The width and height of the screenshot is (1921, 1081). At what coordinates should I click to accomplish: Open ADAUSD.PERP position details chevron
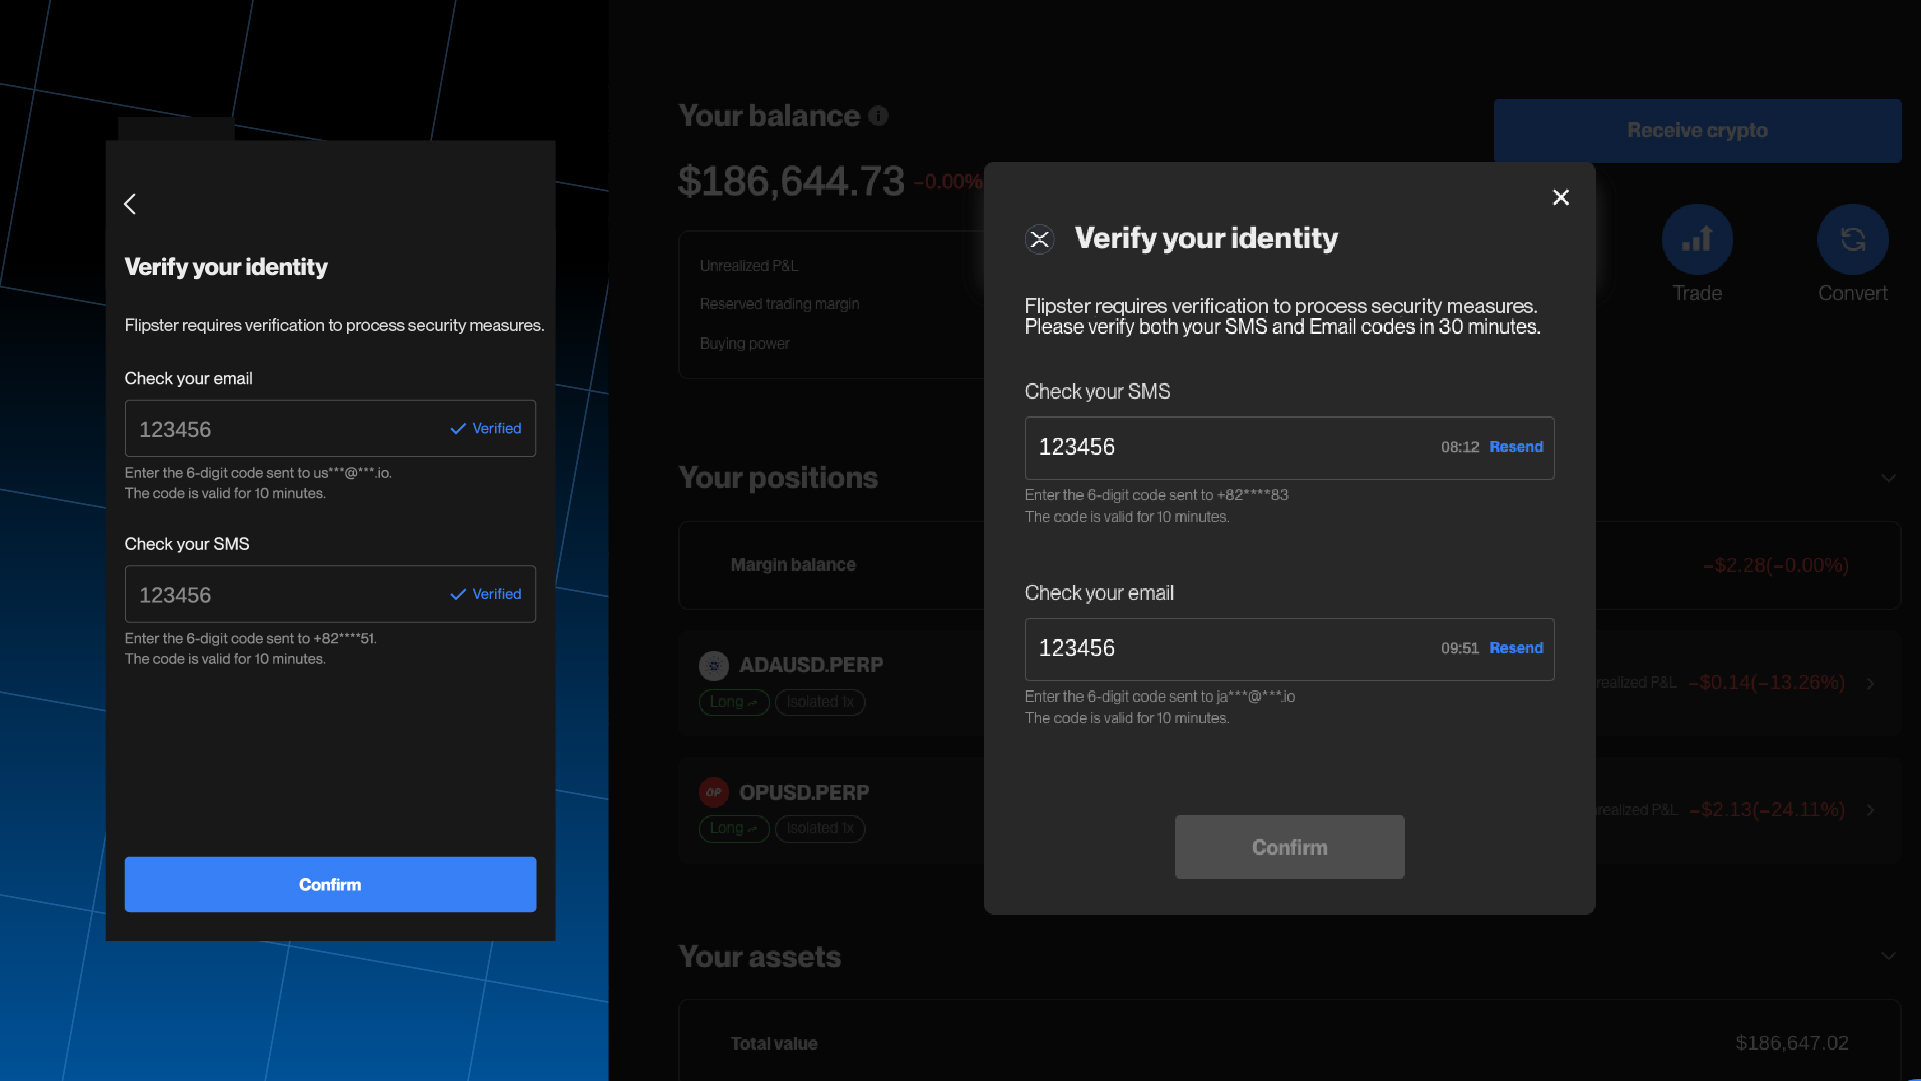1870,683
